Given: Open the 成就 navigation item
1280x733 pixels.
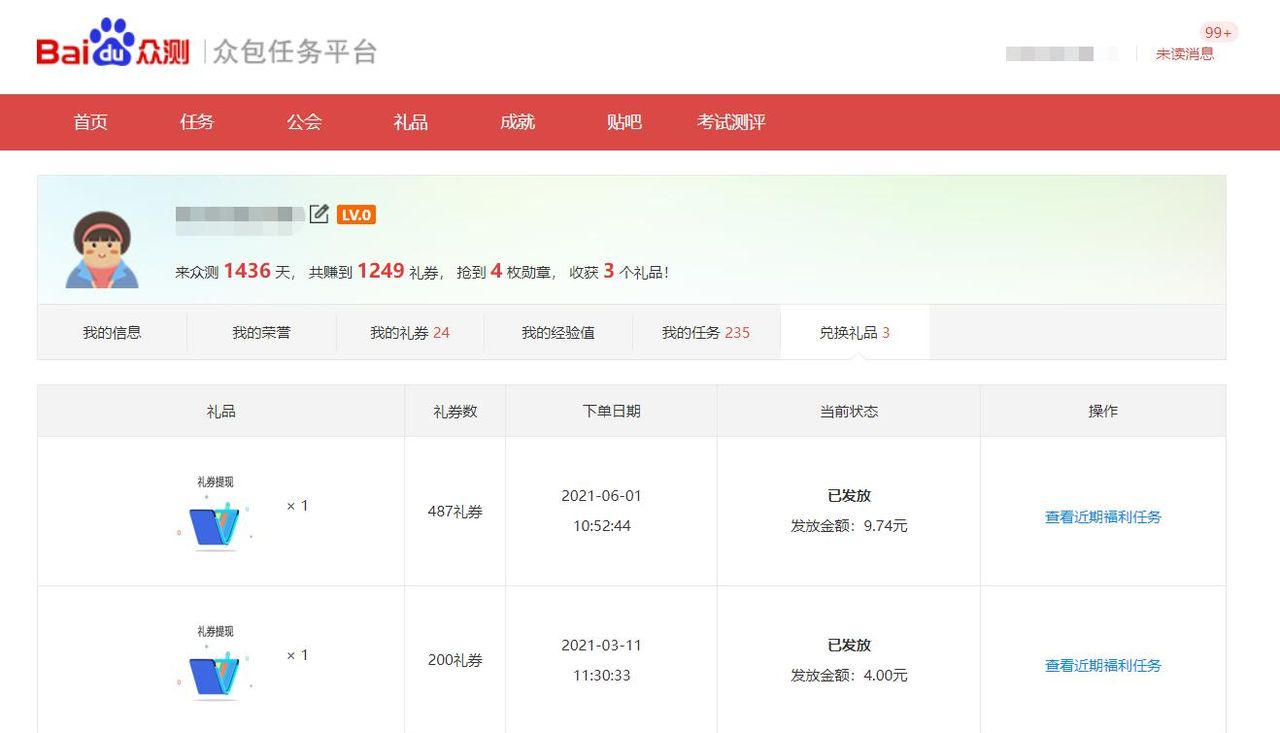Looking at the screenshot, I should click(517, 122).
